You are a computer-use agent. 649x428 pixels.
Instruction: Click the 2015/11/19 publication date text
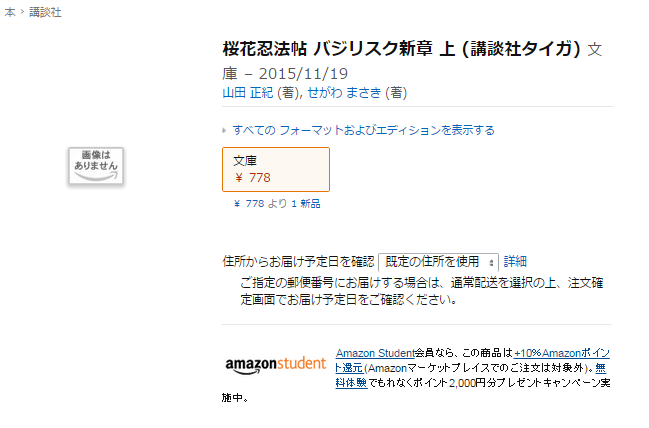coord(304,73)
